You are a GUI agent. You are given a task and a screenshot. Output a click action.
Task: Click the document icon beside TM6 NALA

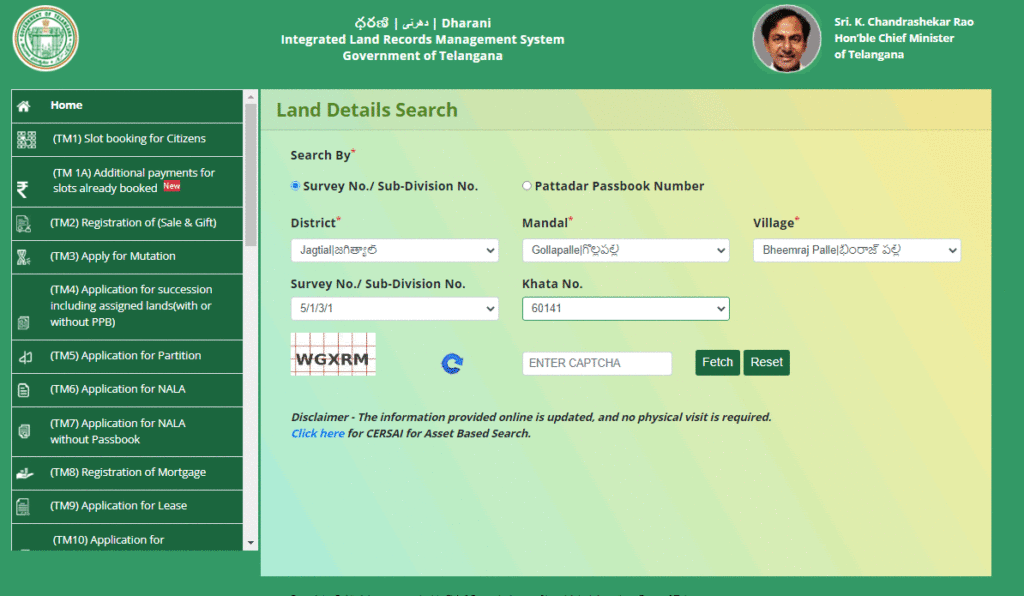coord(22,390)
